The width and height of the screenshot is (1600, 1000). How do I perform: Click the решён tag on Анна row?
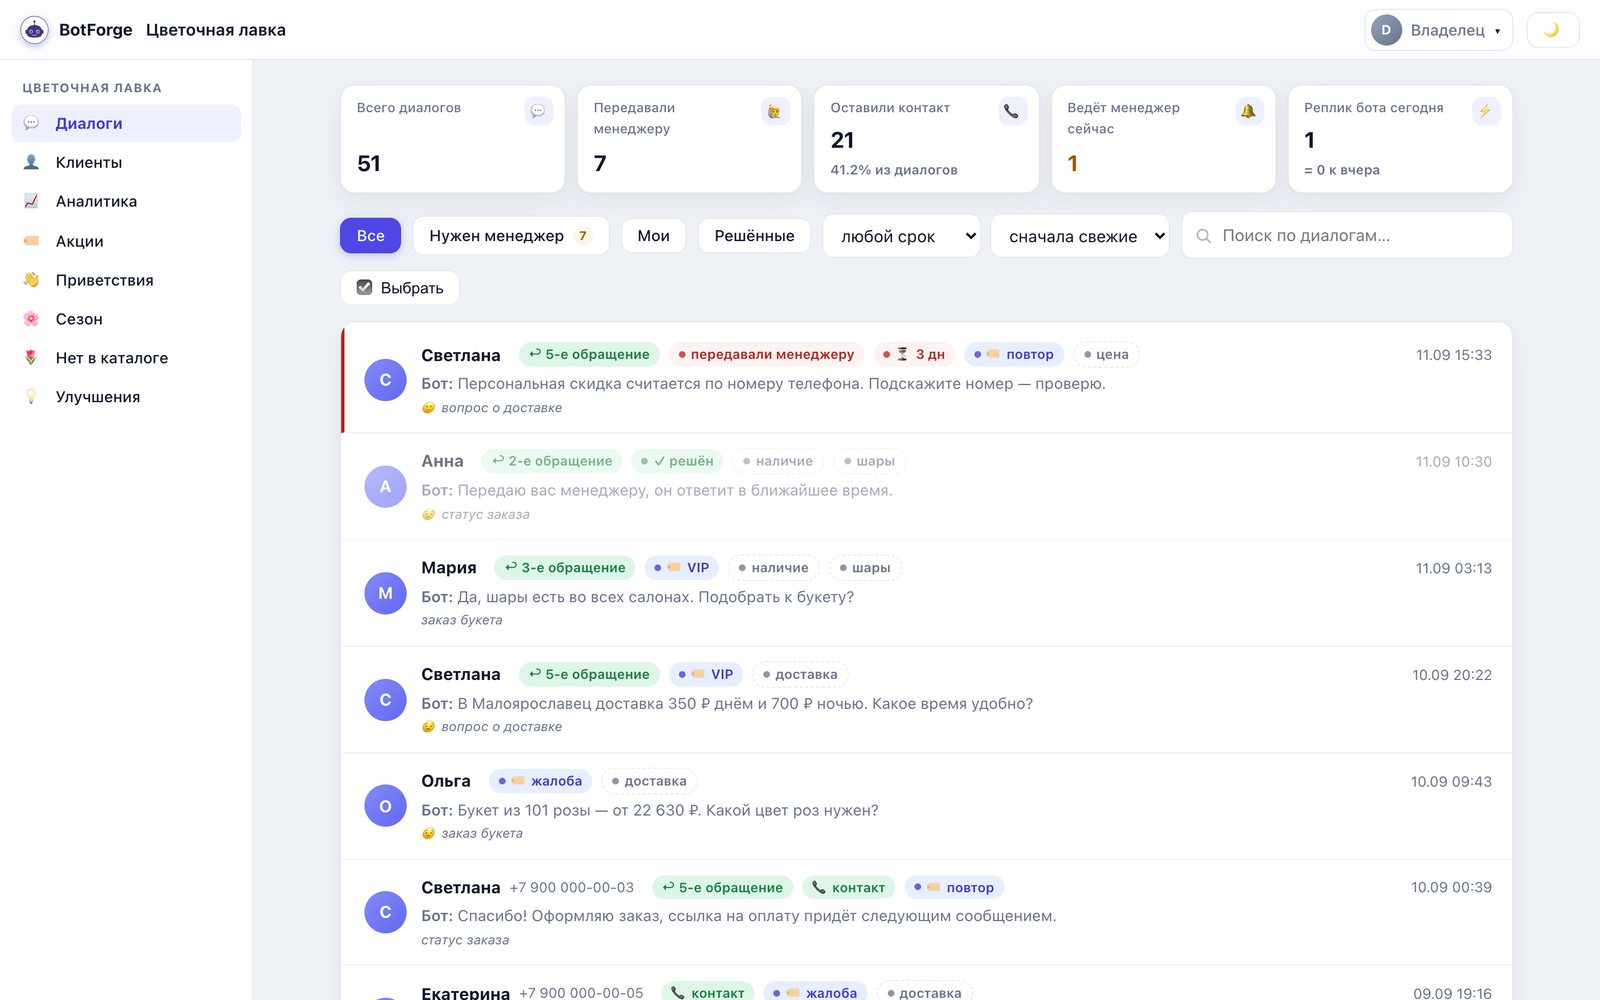[x=677, y=461]
